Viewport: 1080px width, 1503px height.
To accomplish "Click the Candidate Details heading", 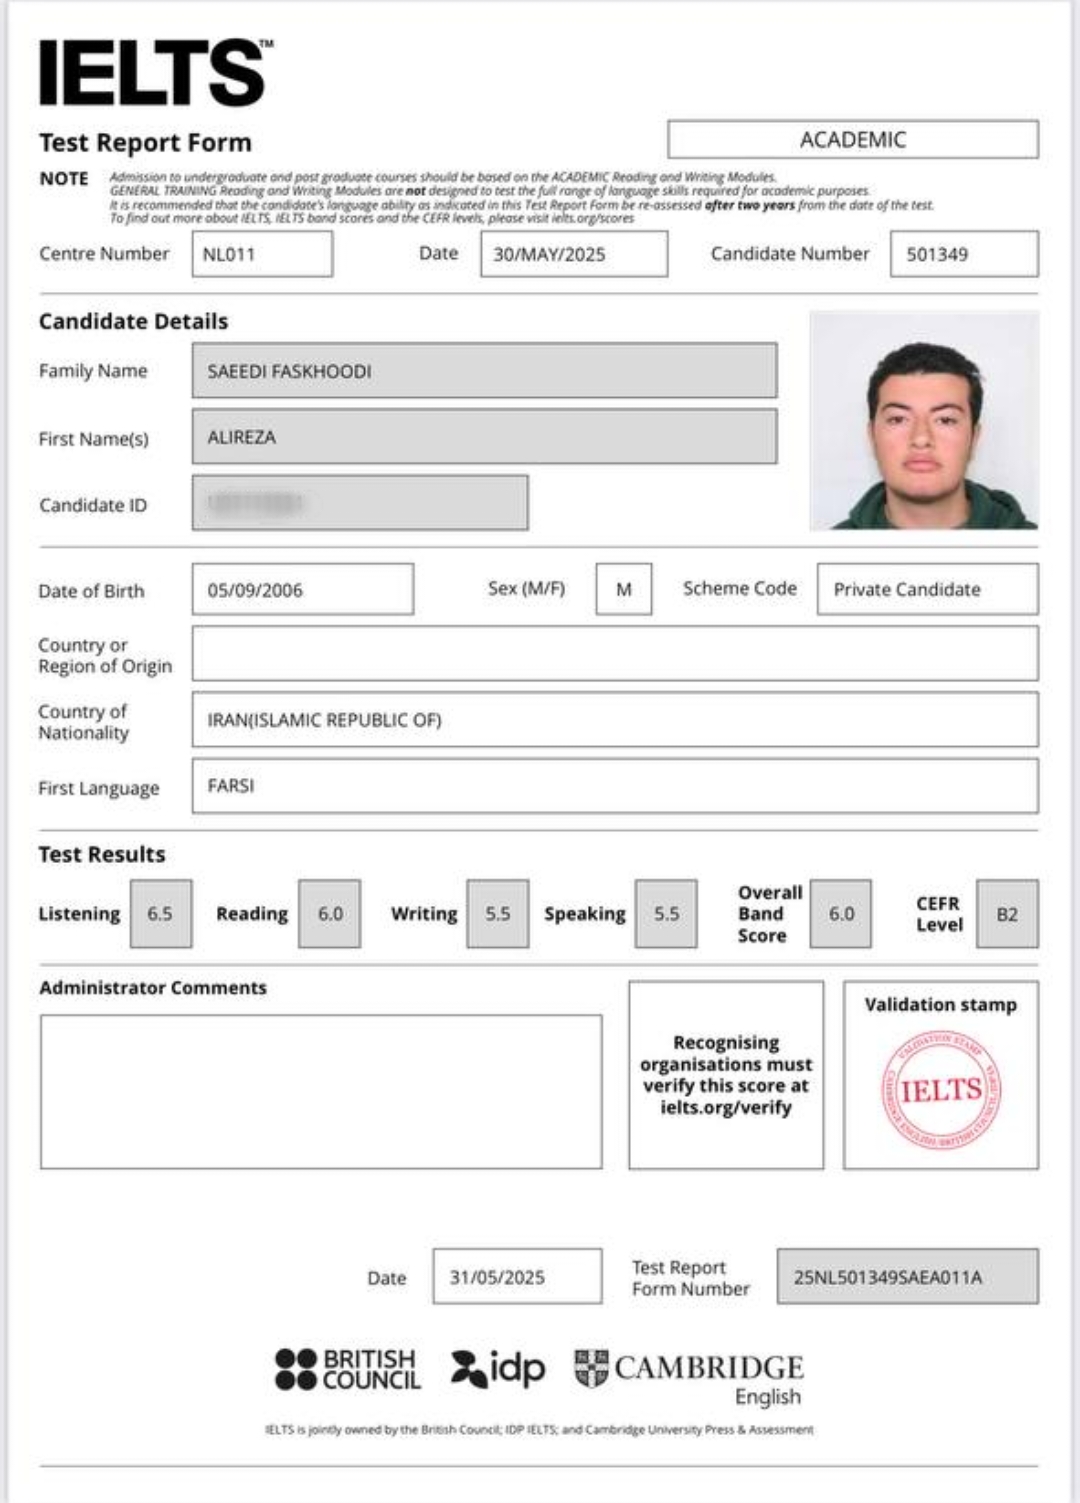I will (x=133, y=322).
